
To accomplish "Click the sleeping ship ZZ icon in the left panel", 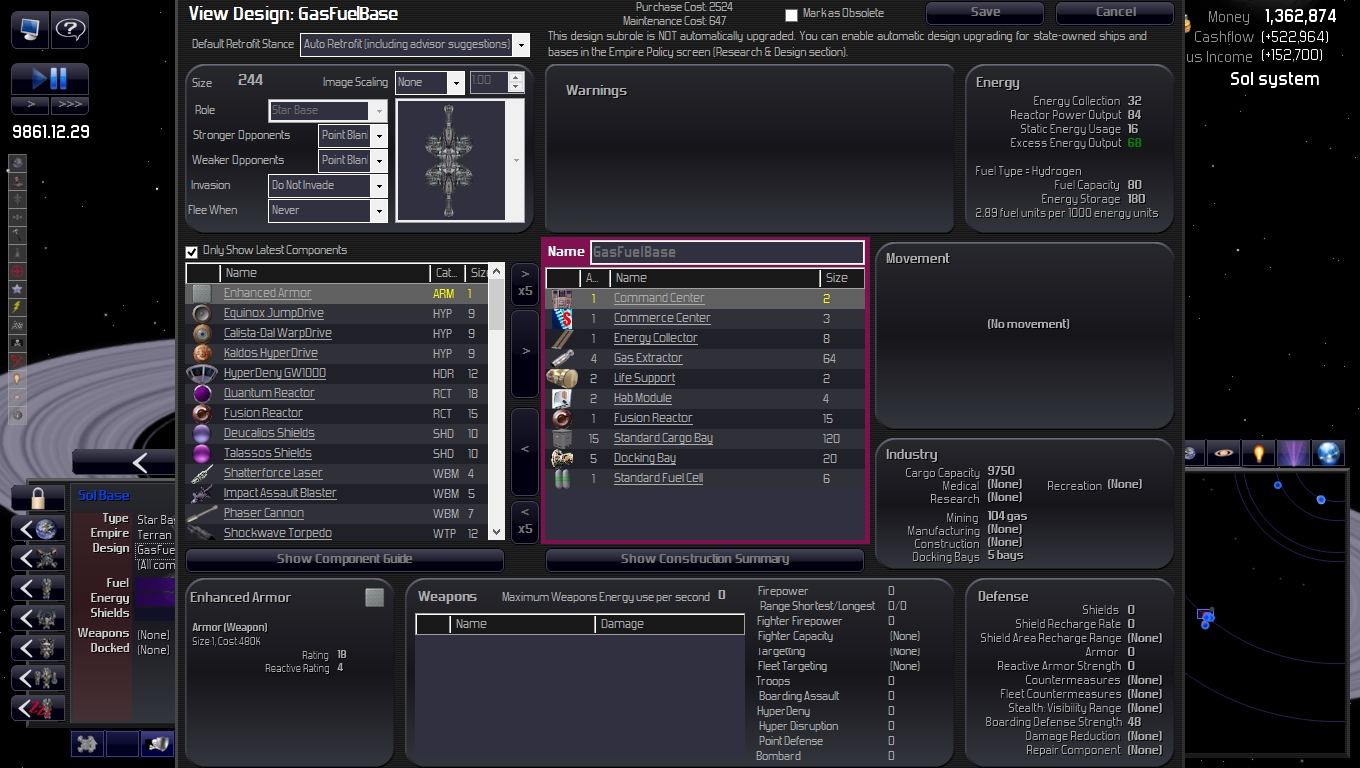I will 38,709.
